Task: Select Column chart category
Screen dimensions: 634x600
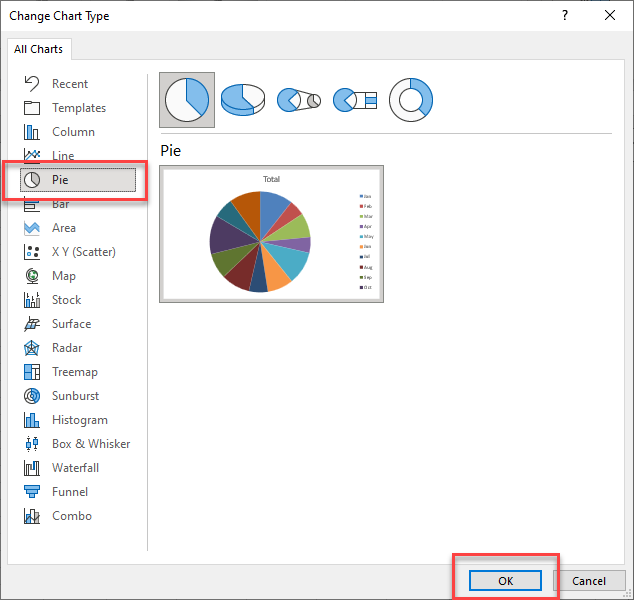Action: [x=73, y=132]
